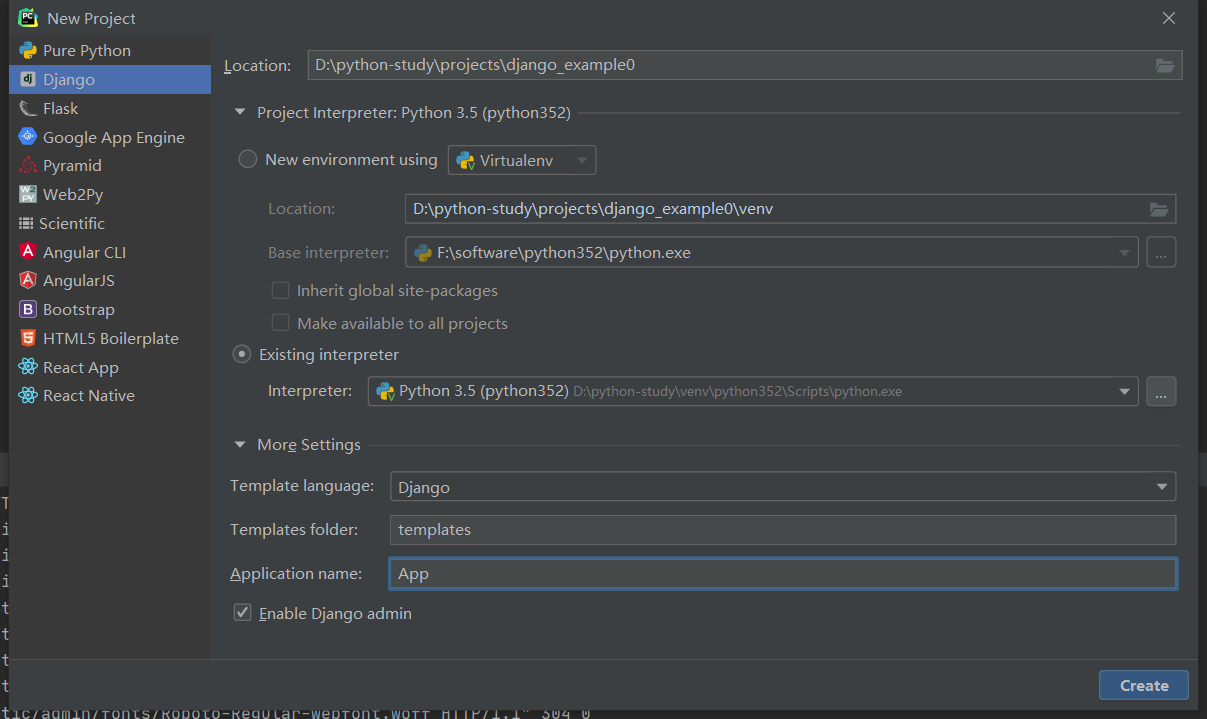This screenshot has width=1207, height=719.
Task: Click the Web2Py icon in sidebar
Action: [27, 194]
